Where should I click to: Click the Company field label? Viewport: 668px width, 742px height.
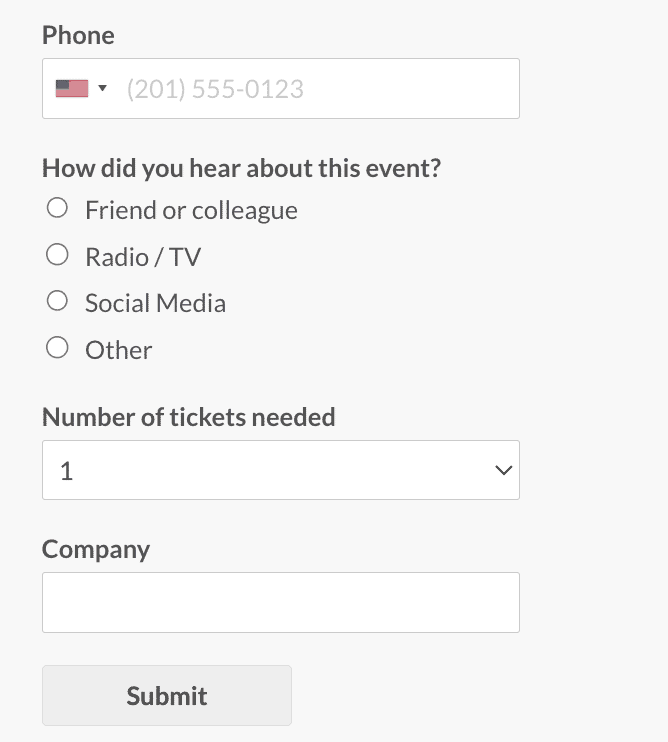(x=96, y=549)
